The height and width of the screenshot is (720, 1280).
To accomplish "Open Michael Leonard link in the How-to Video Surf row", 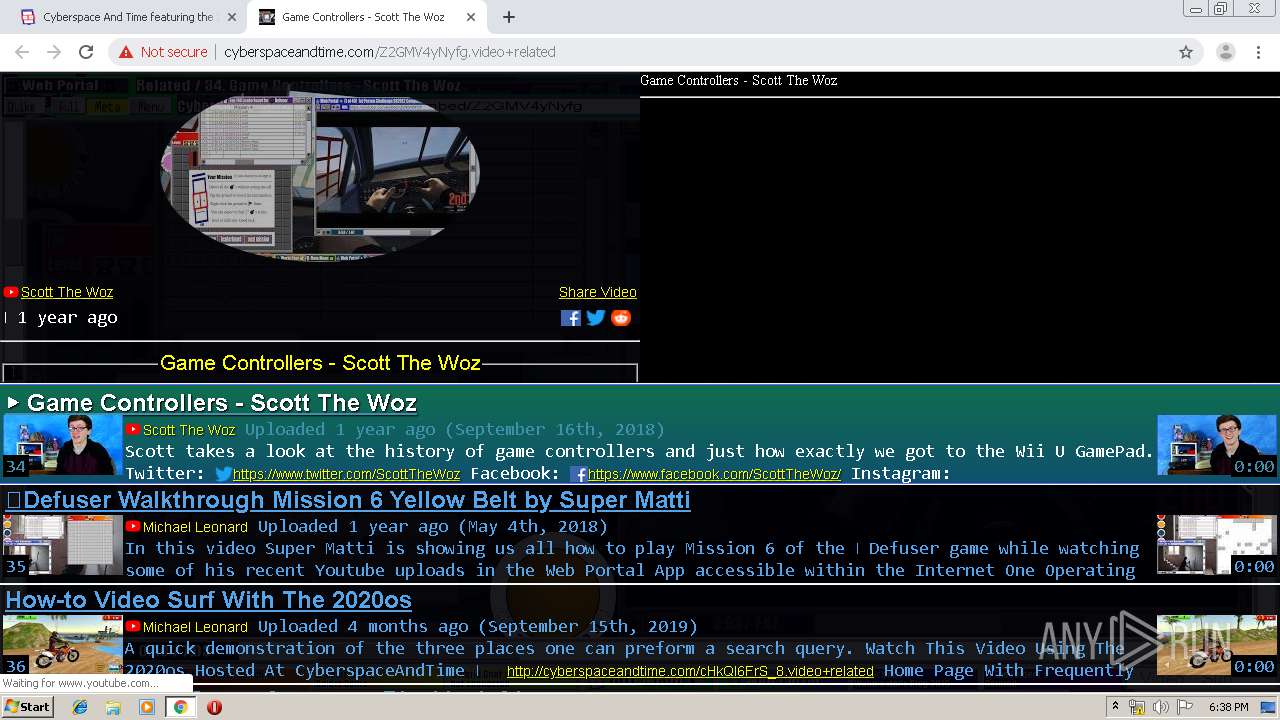I will (195, 627).
